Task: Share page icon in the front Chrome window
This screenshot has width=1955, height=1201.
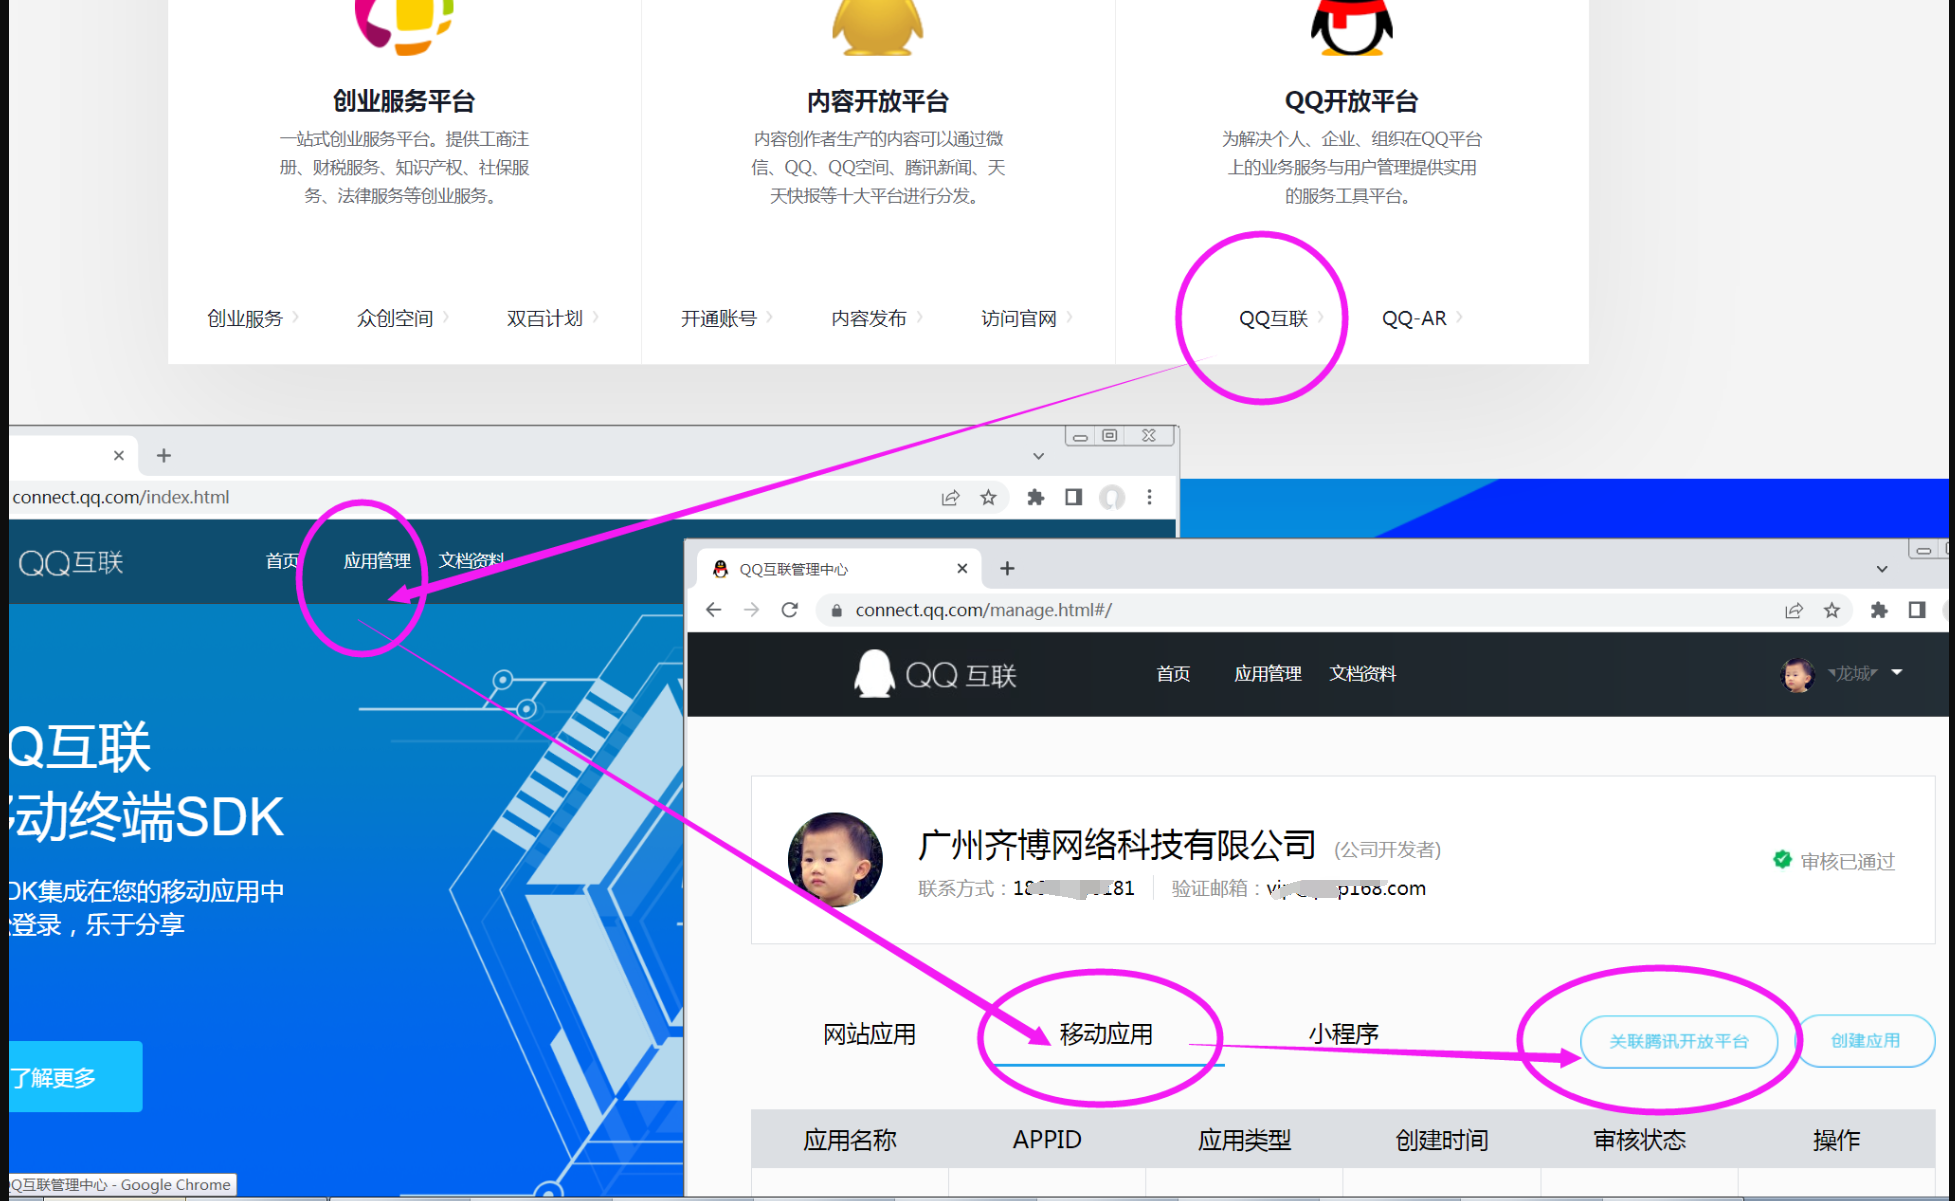Action: [1794, 610]
